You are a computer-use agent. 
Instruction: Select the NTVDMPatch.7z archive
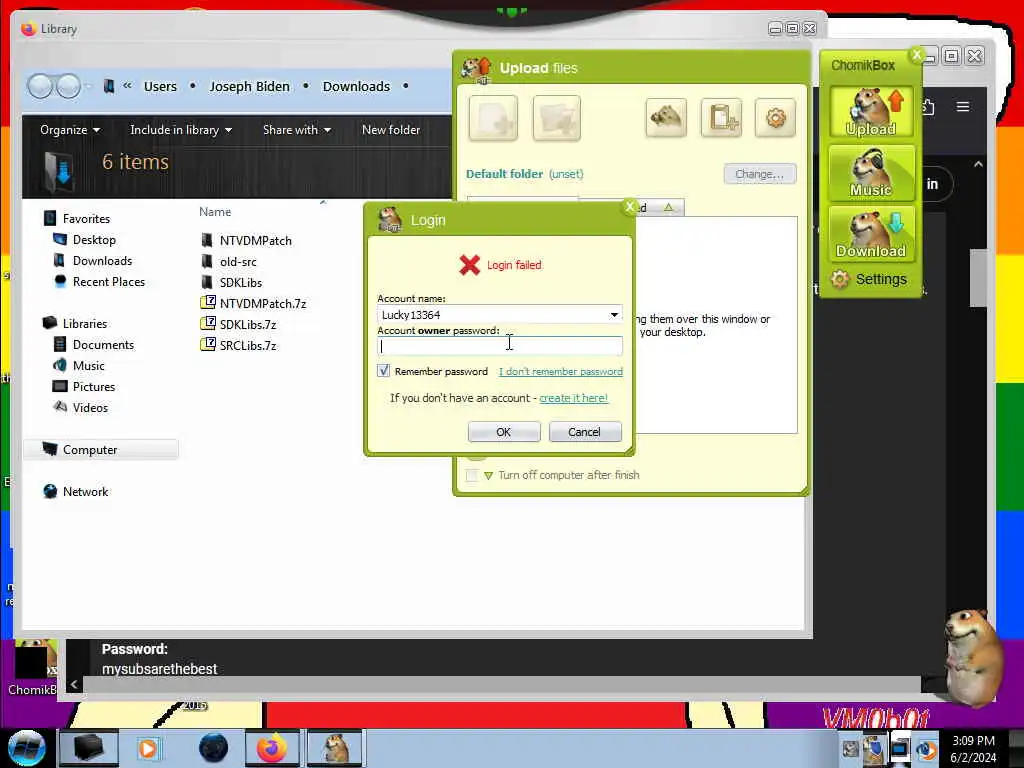(253, 303)
